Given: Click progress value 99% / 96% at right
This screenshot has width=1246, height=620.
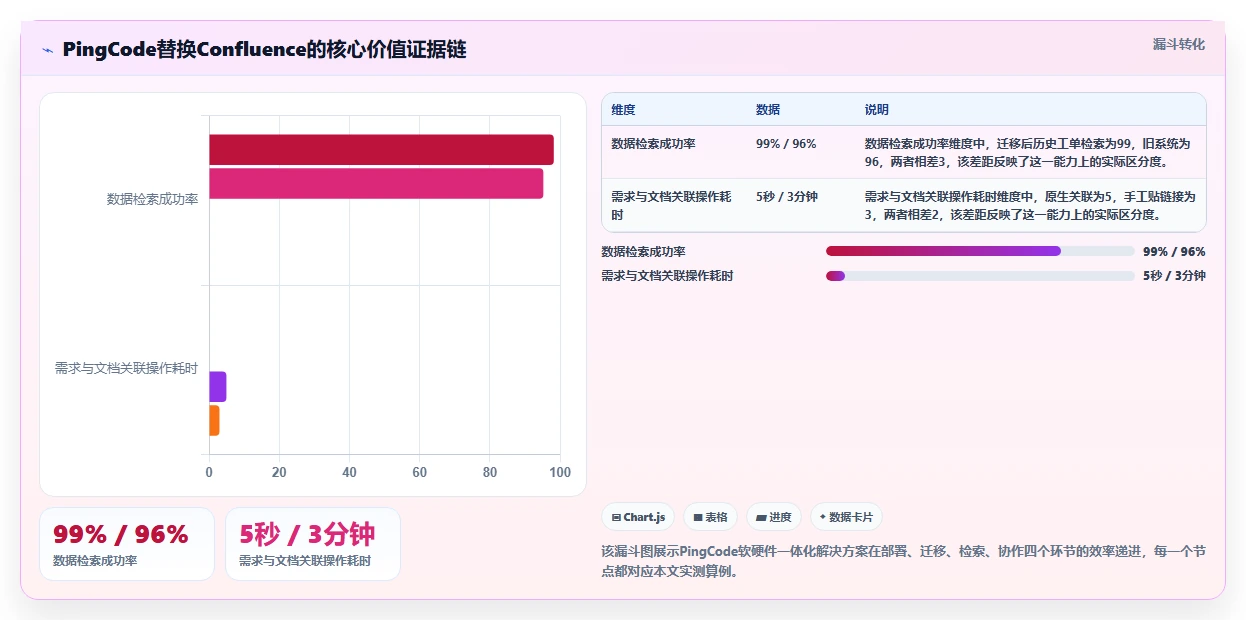Looking at the screenshot, I should (x=1174, y=252).
